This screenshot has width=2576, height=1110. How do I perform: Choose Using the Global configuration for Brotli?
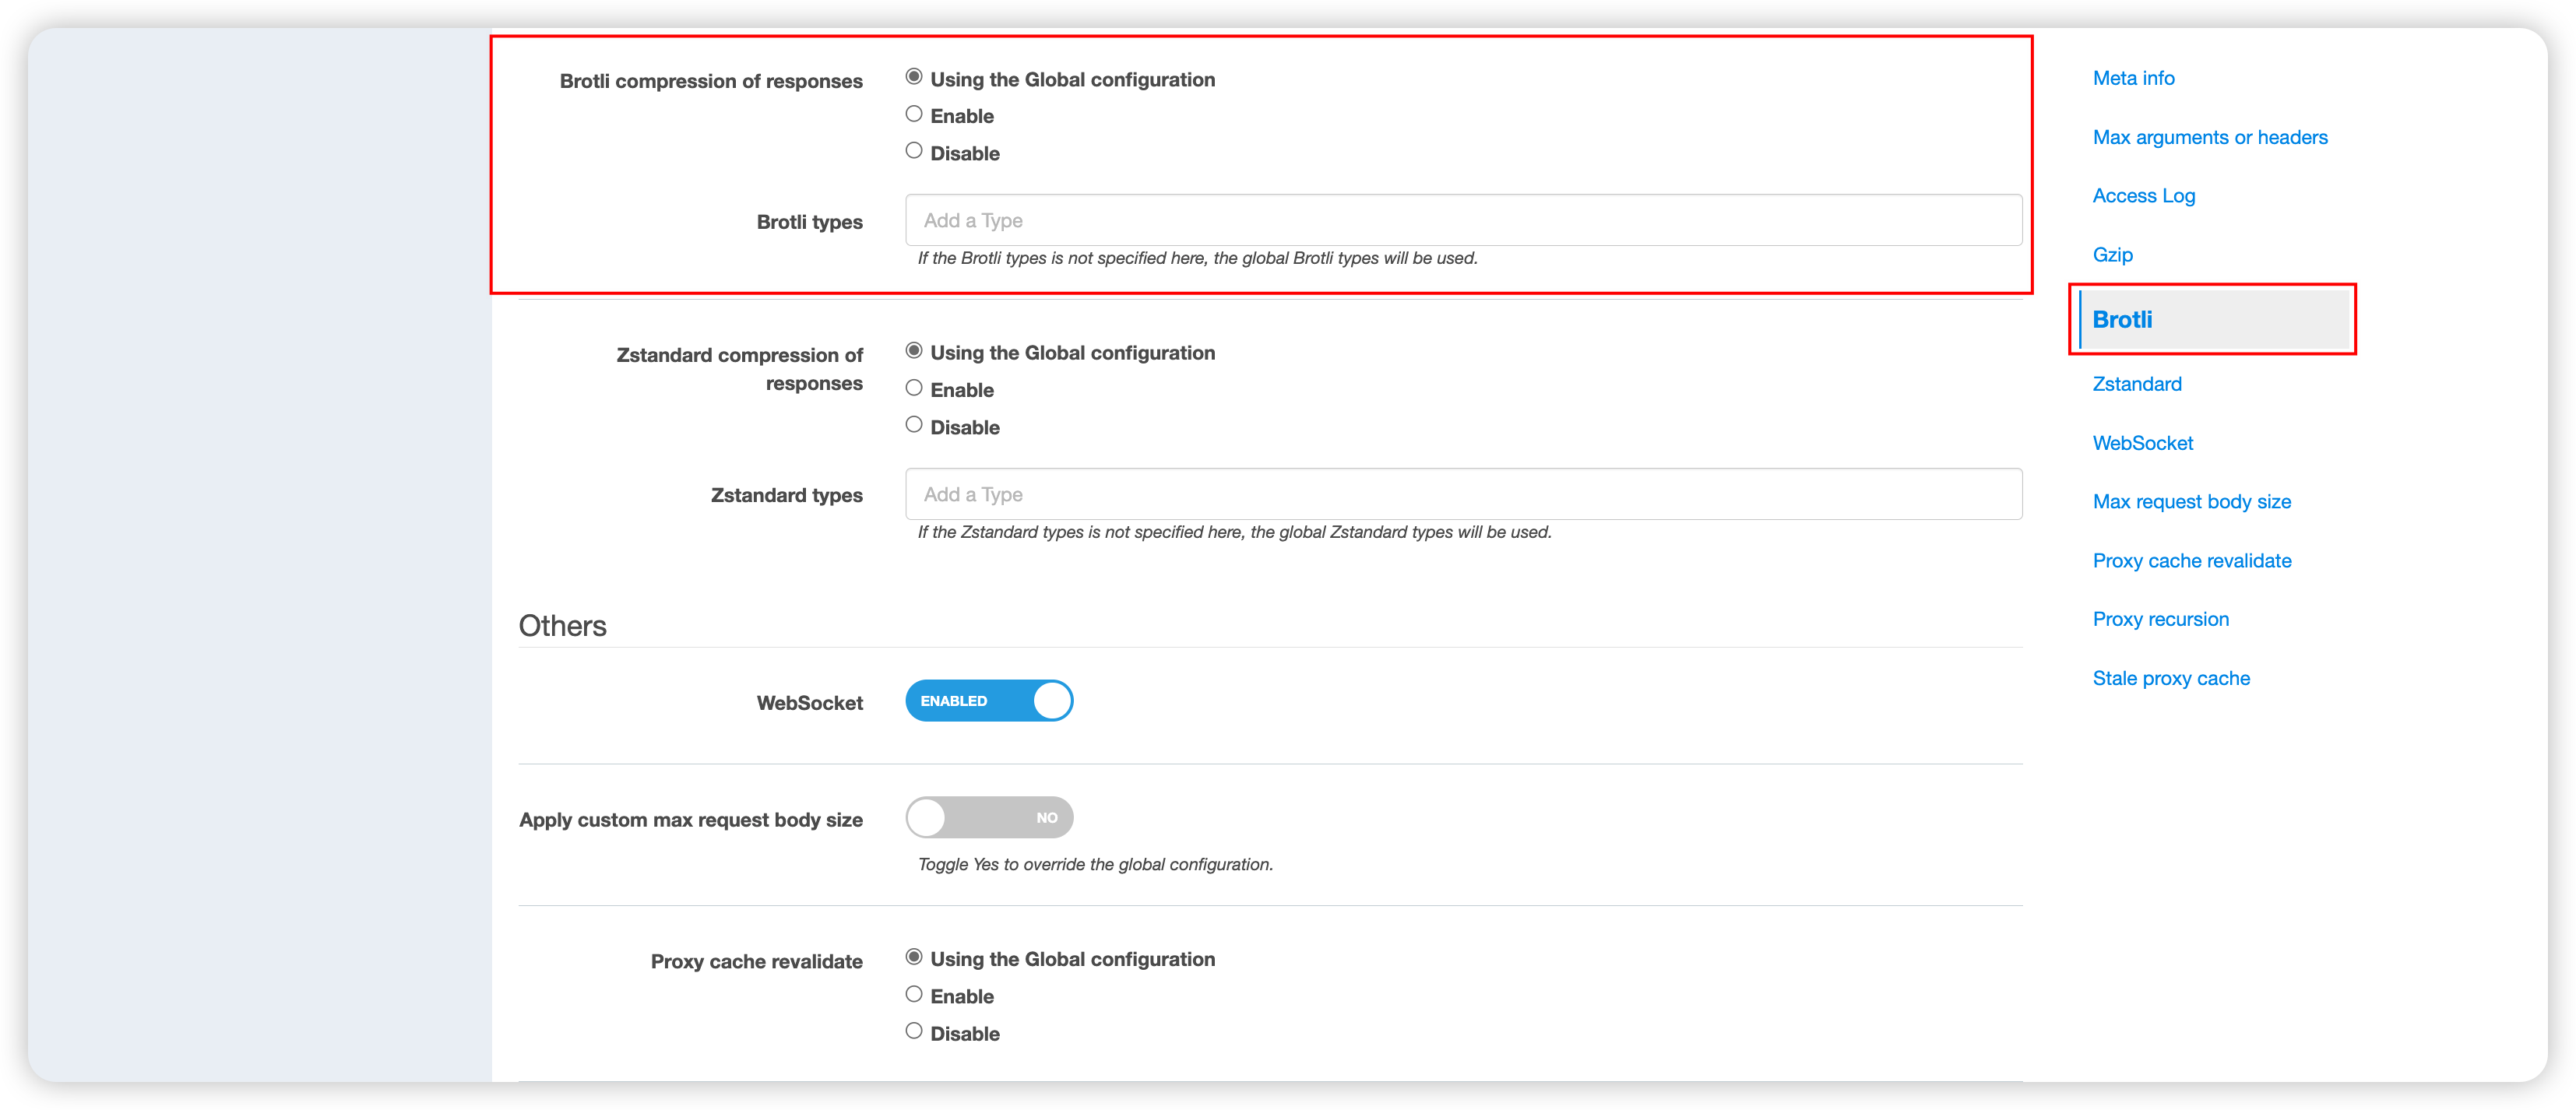(913, 77)
